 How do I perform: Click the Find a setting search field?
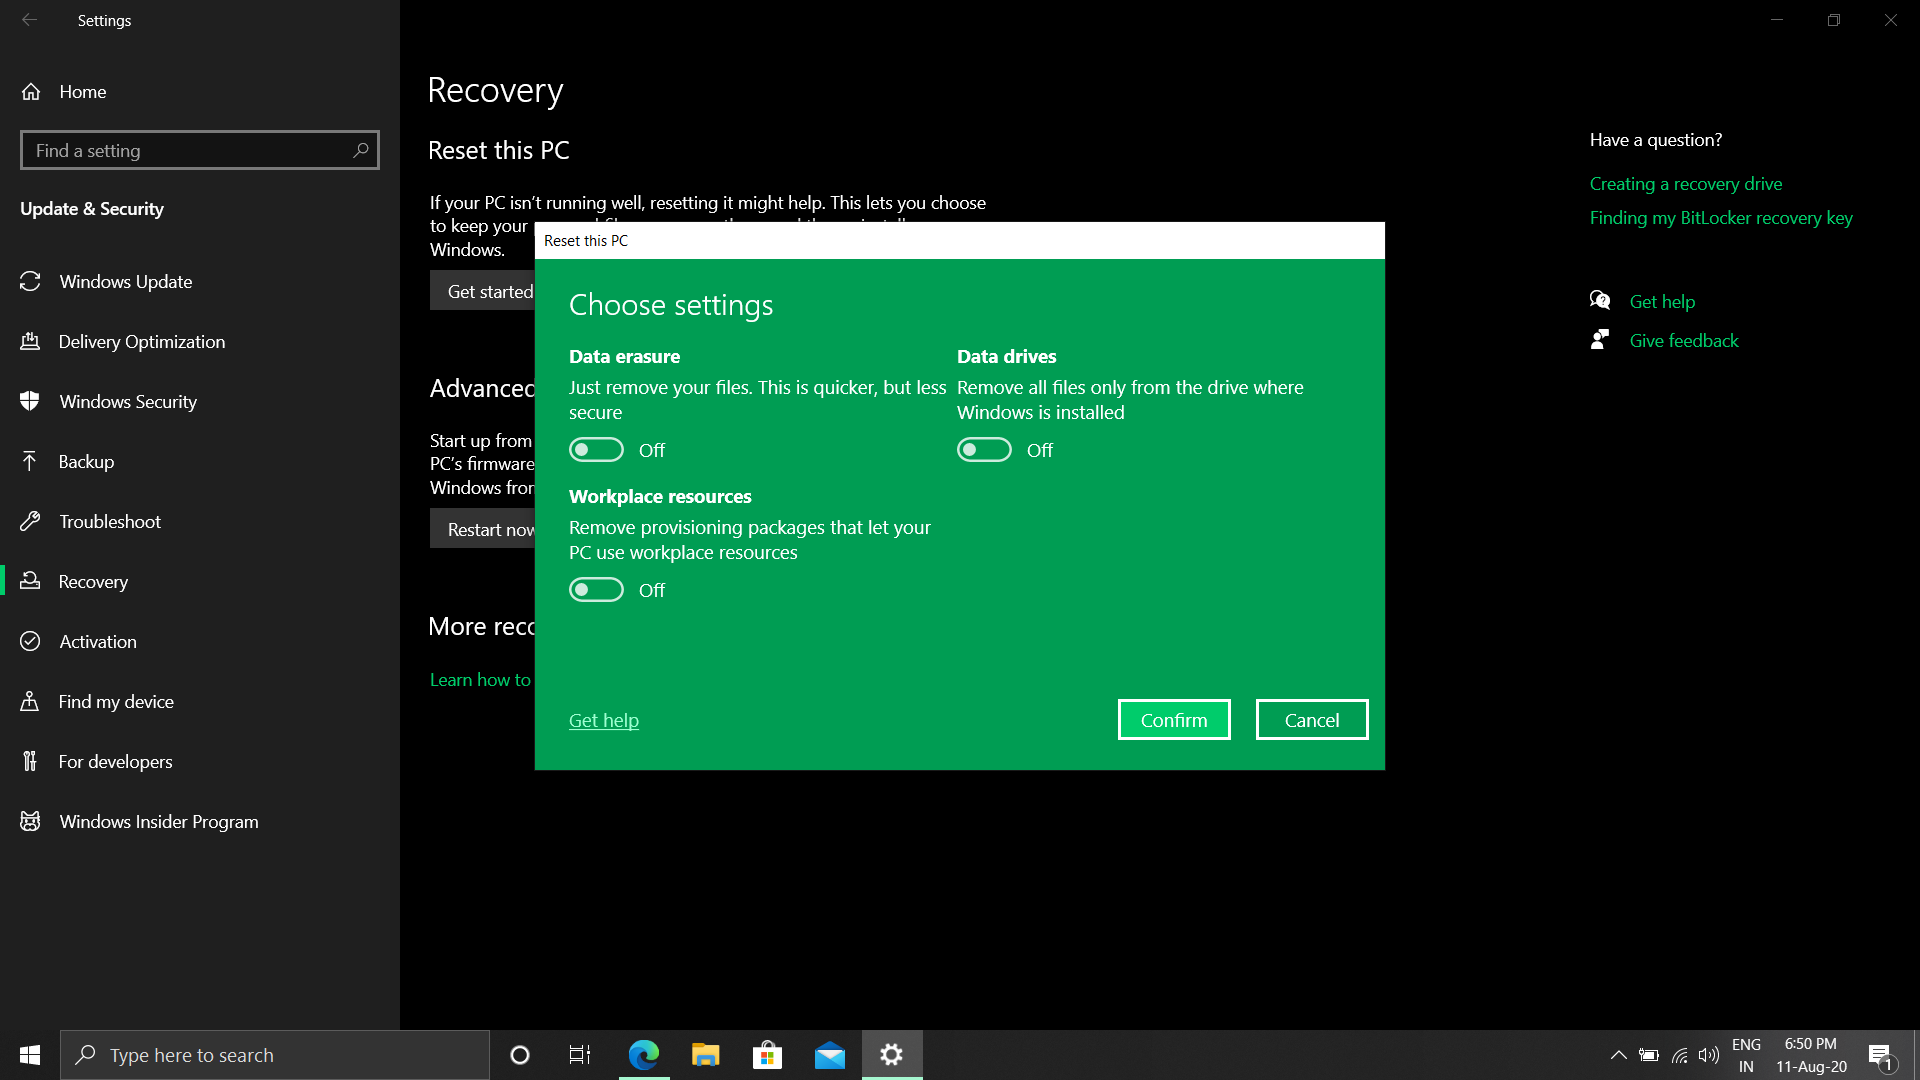coord(199,149)
